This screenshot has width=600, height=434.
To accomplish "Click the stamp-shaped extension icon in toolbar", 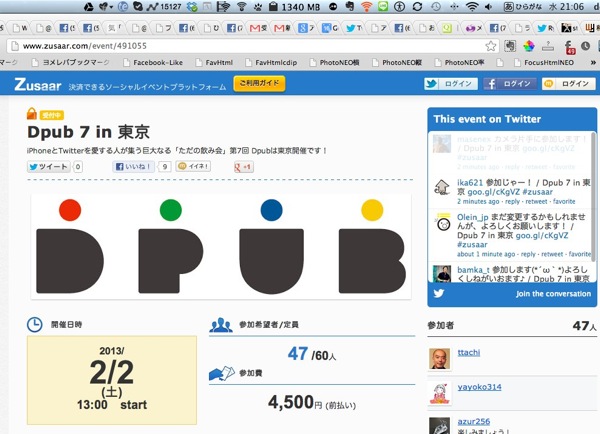I will click(x=548, y=46).
